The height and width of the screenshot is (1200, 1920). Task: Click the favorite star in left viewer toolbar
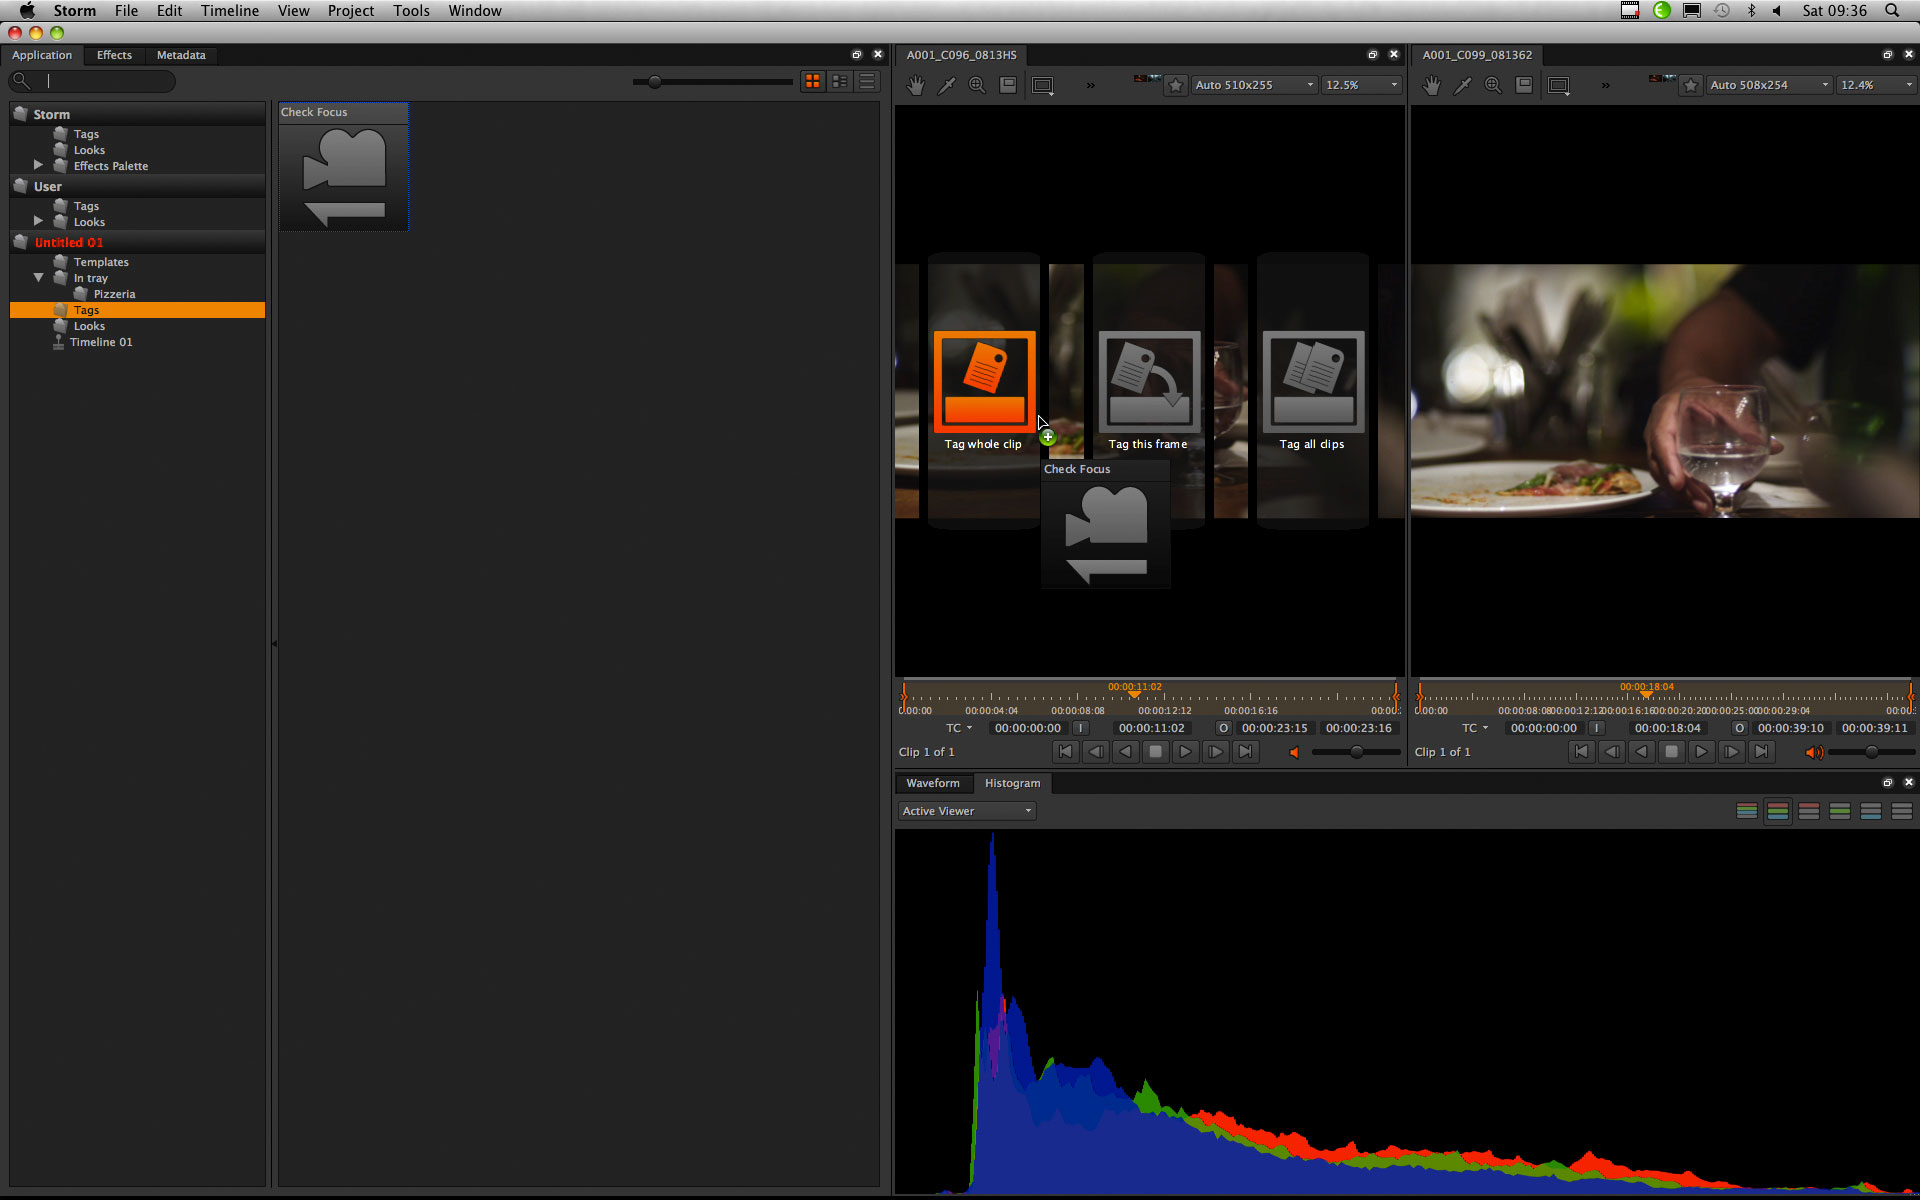(x=1176, y=85)
